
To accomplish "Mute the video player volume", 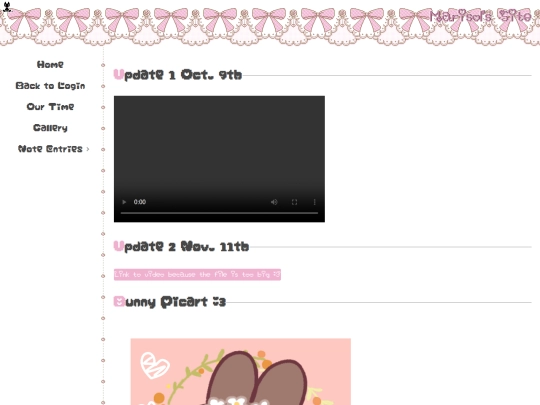I will [x=274, y=202].
